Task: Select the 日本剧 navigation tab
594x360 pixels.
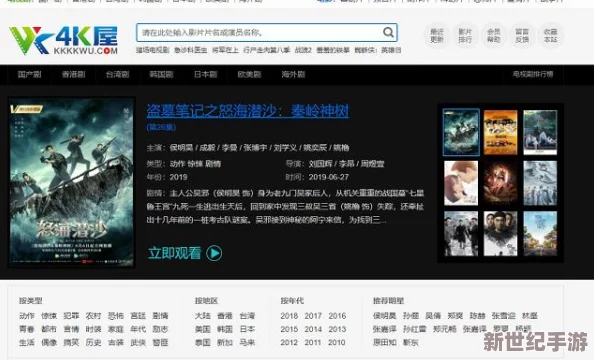Action: [x=205, y=74]
